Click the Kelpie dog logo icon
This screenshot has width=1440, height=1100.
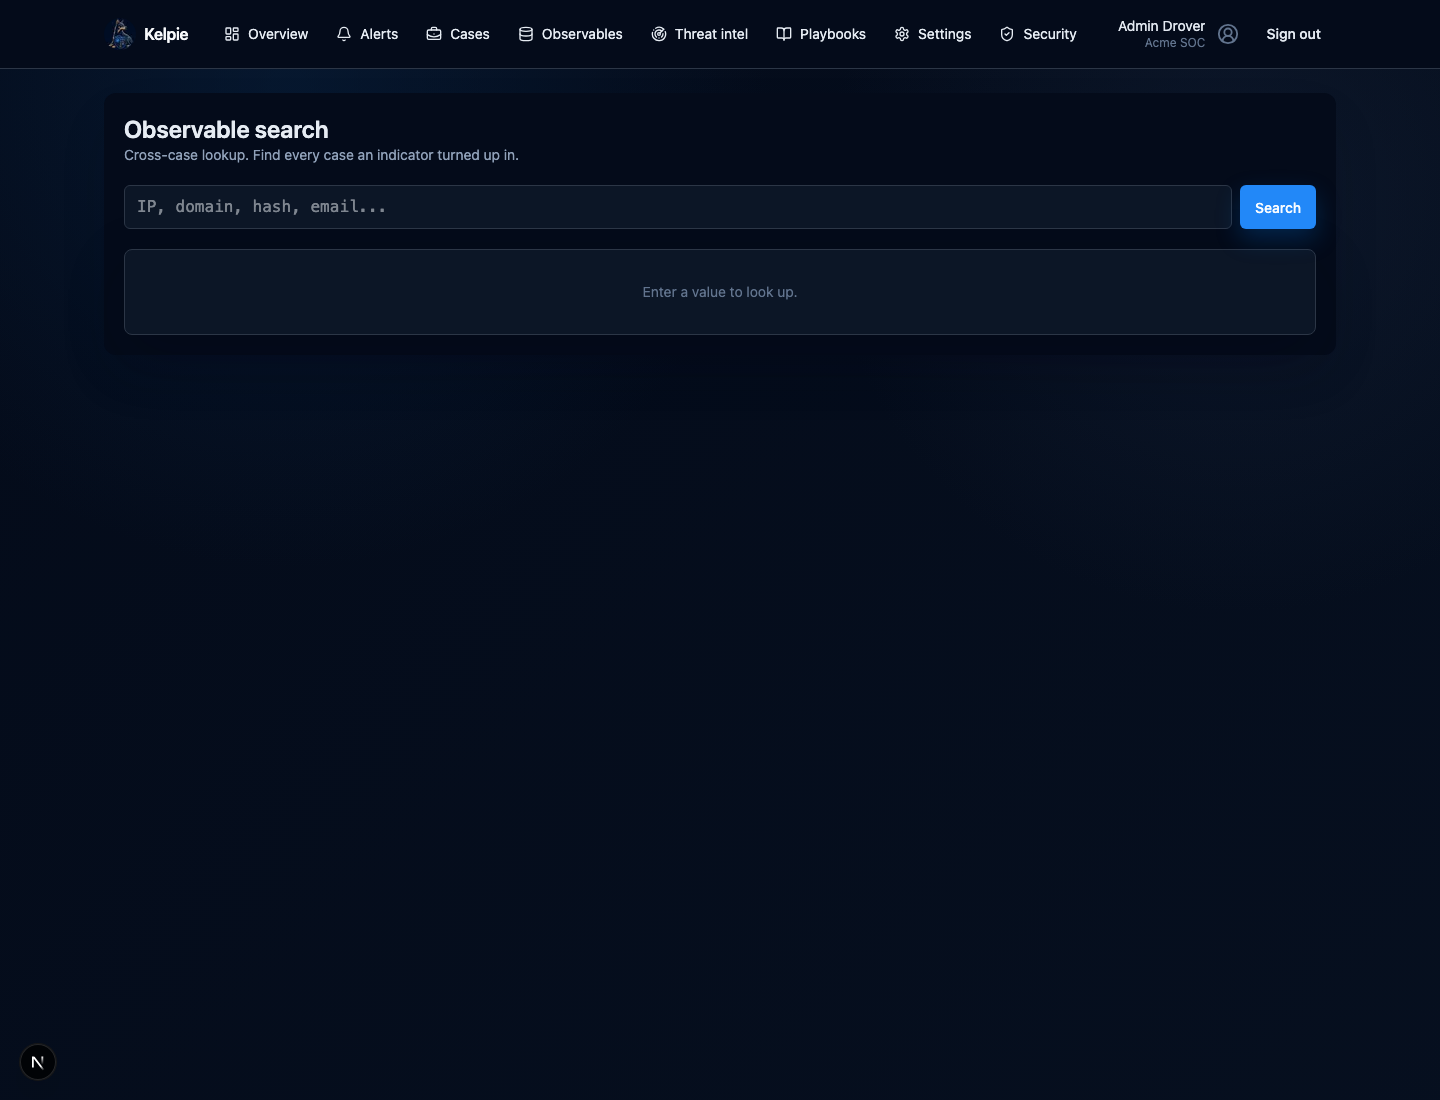(121, 34)
